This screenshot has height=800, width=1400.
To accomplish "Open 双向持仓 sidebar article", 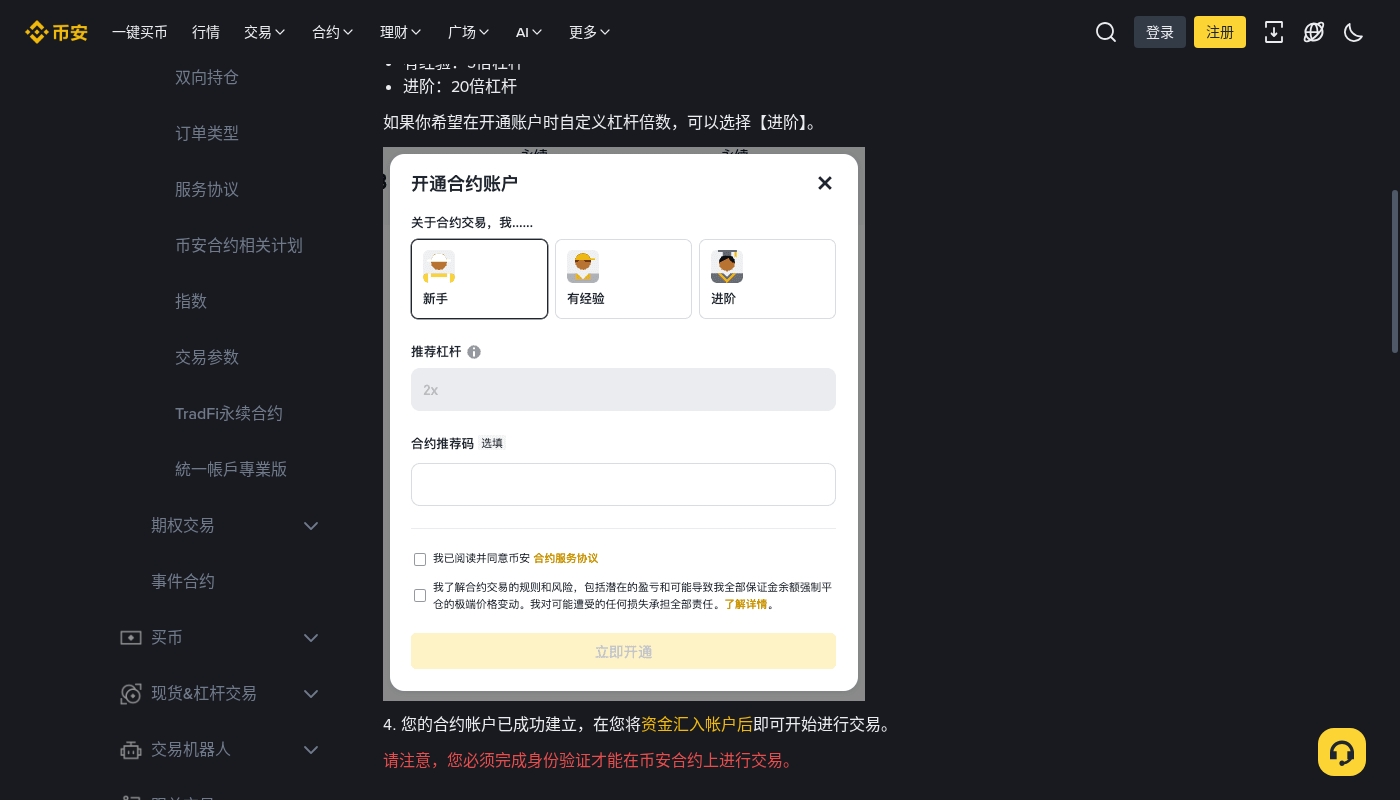I will pos(207,77).
